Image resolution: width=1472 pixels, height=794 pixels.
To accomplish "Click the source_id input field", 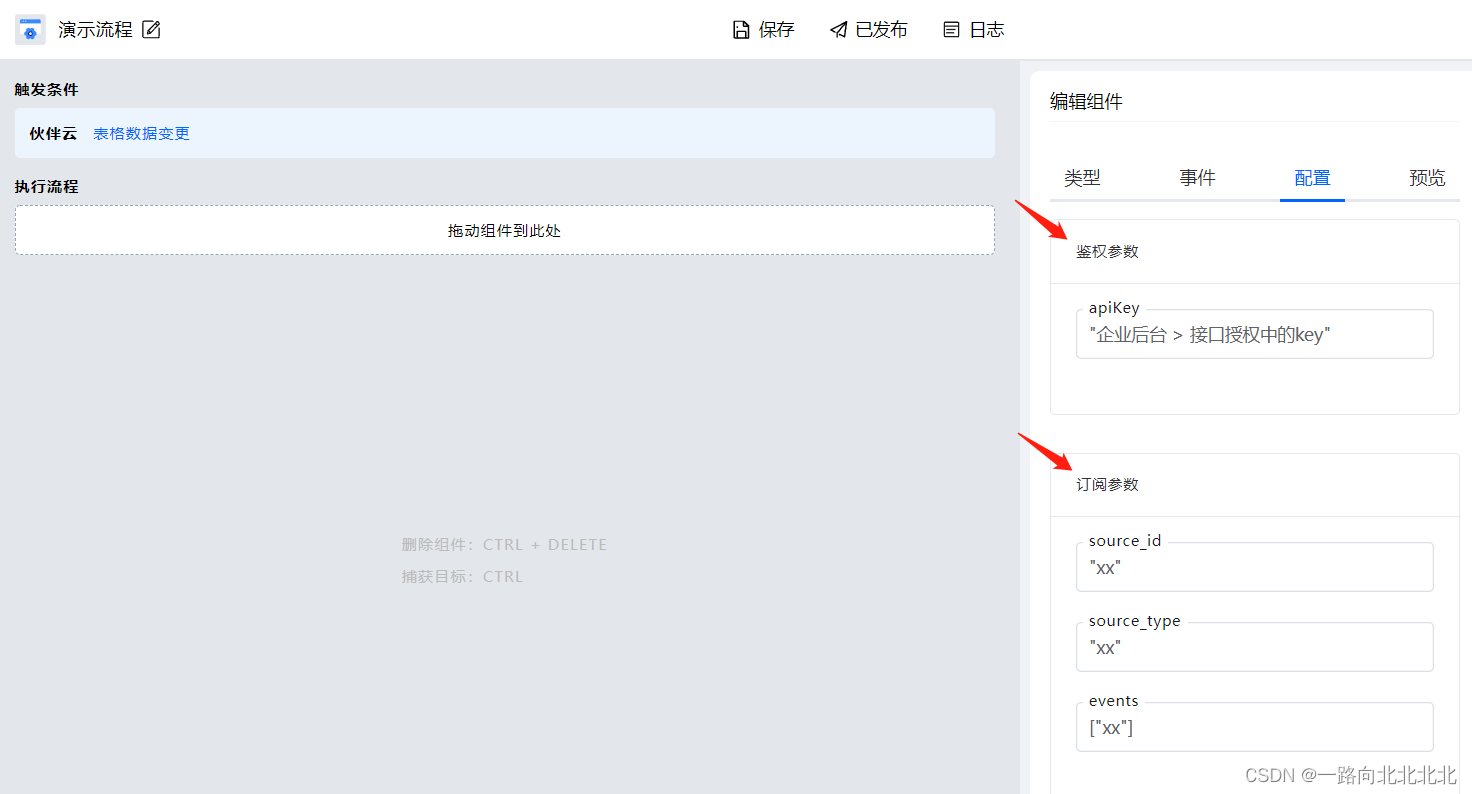I will (1254, 567).
